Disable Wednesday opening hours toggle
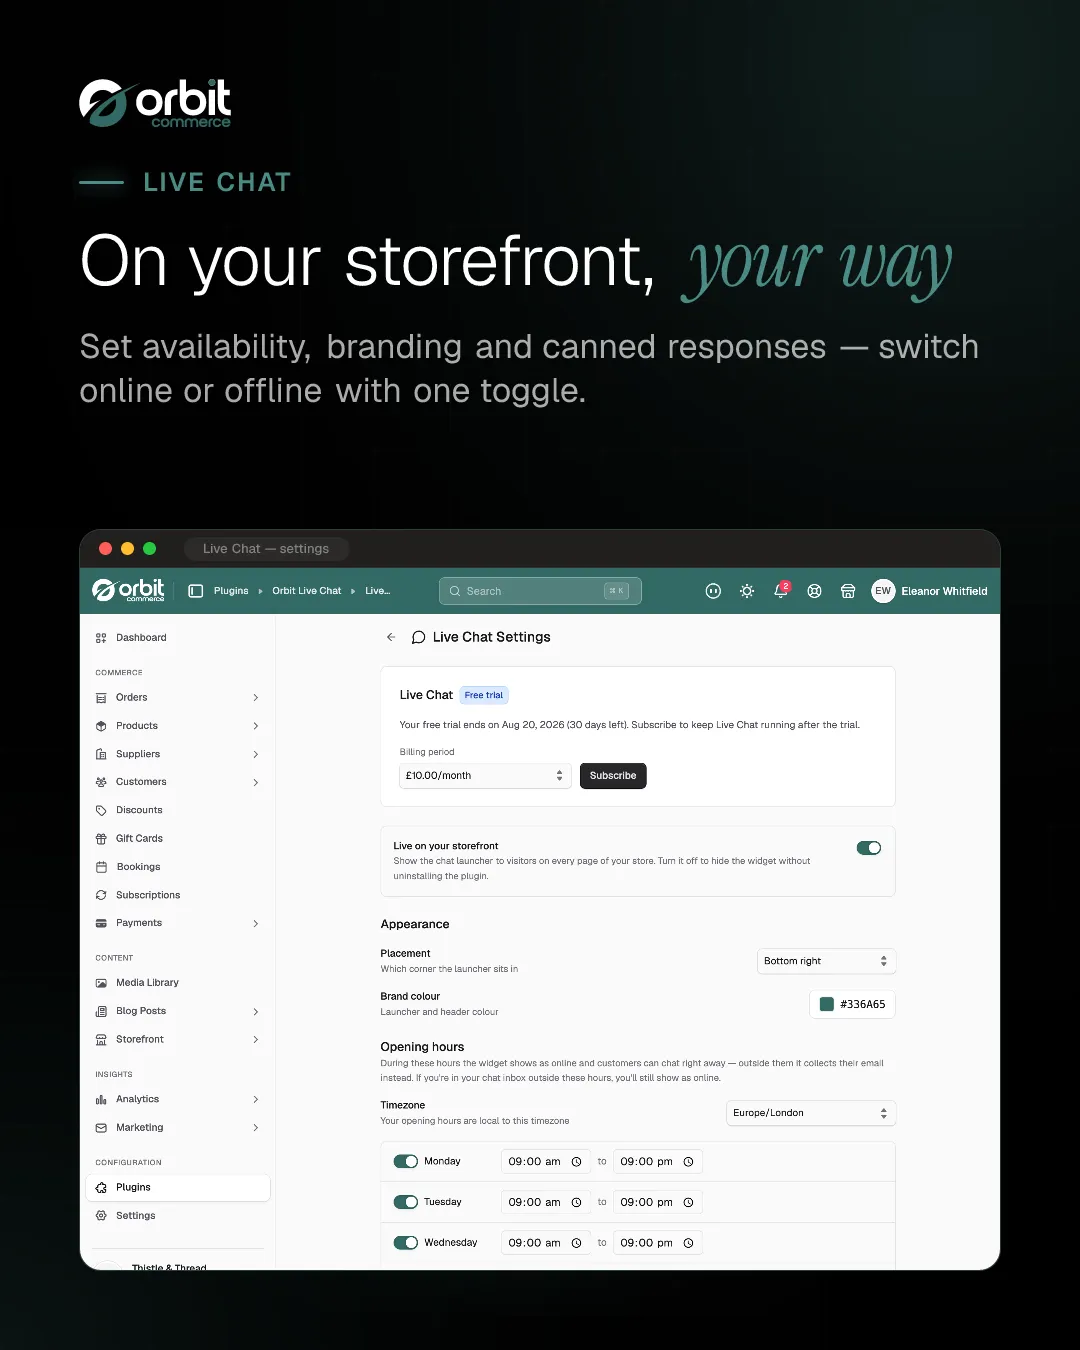Image resolution: width=1080 pixels, height=1350 pixels. [406, 1243]
